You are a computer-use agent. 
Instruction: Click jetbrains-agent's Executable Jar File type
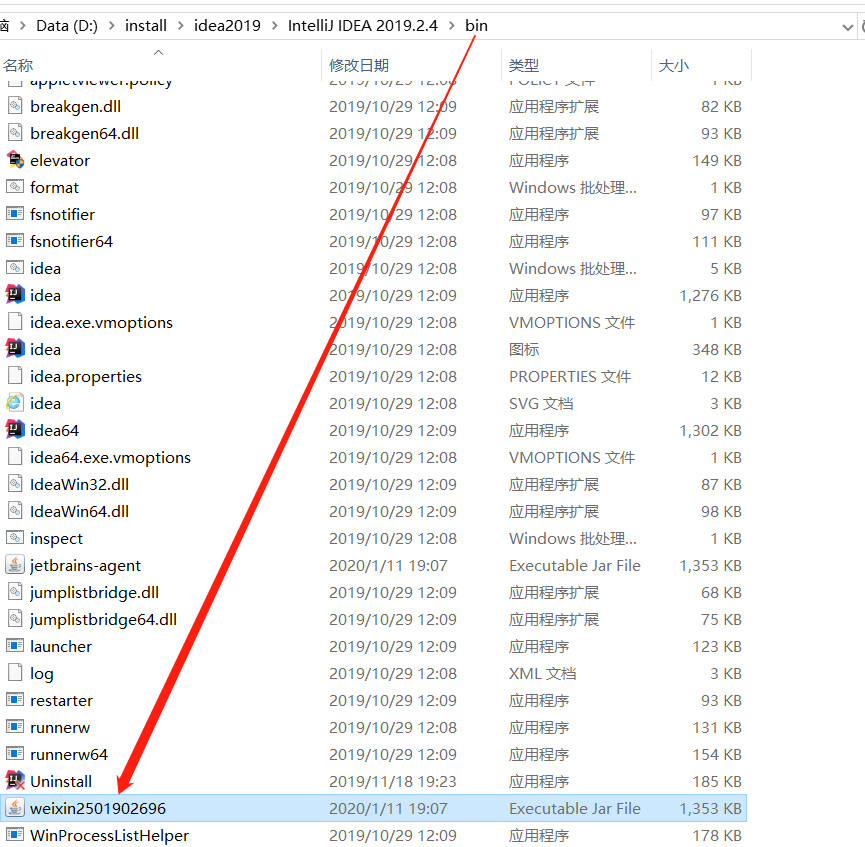(x=575, y=566)
